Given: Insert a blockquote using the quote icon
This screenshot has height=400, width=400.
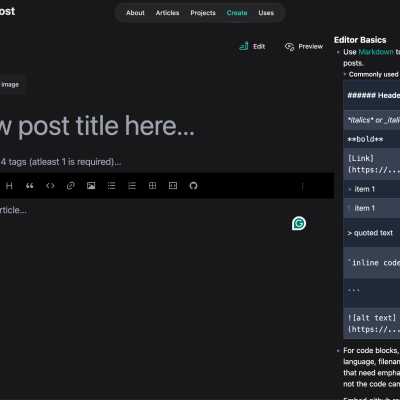Looking at the screenshot, I should (x=30, y=186).
